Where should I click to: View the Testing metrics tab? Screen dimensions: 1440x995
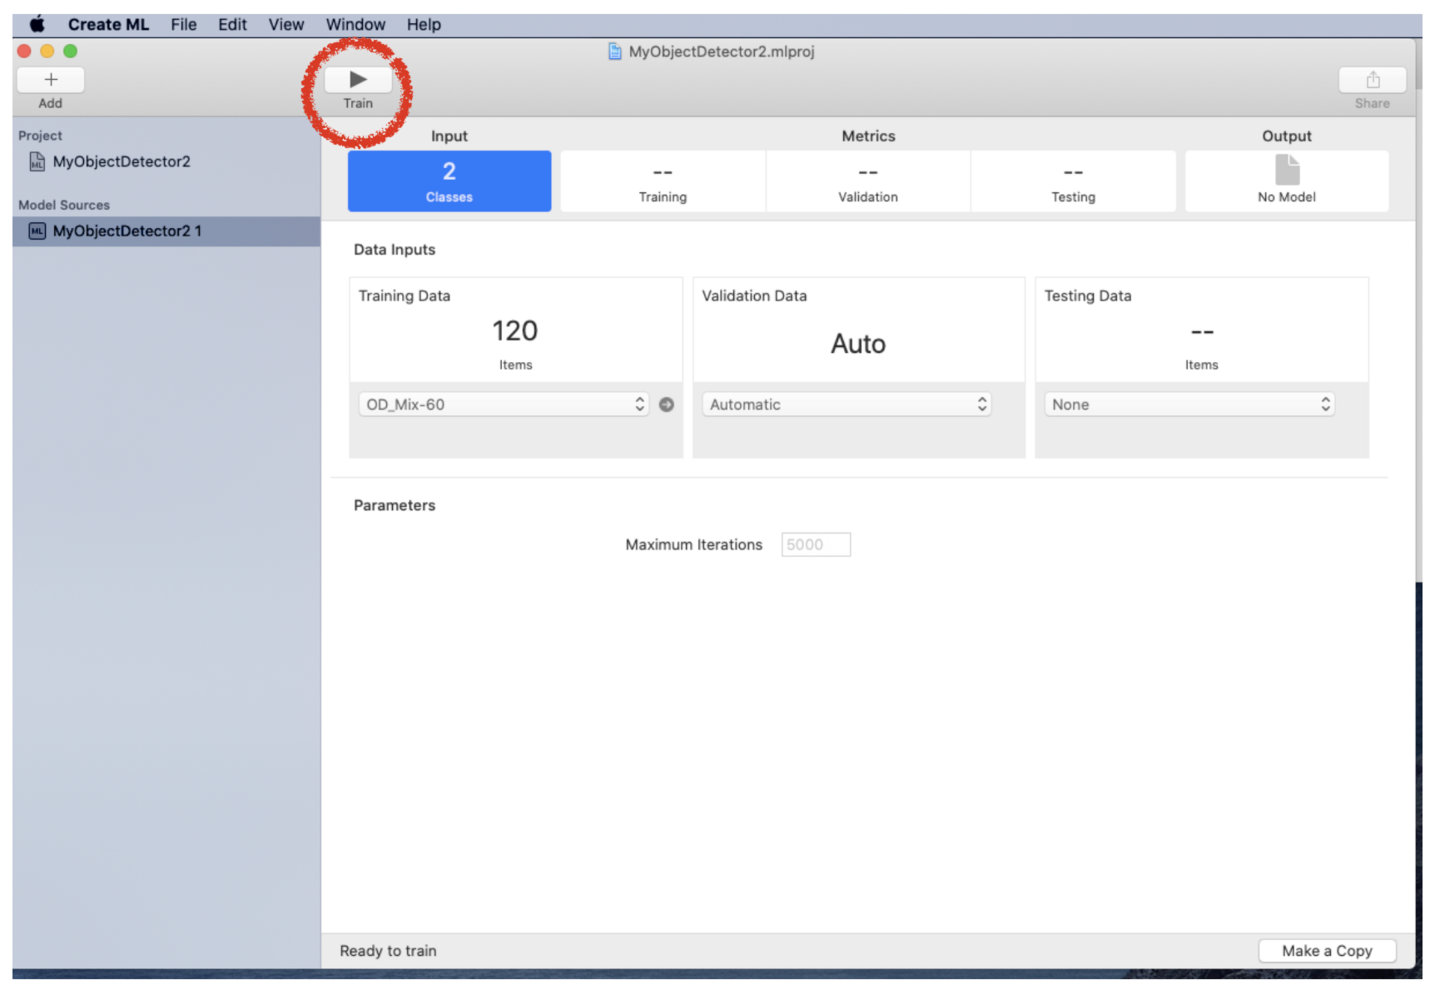coord(1072,181)
